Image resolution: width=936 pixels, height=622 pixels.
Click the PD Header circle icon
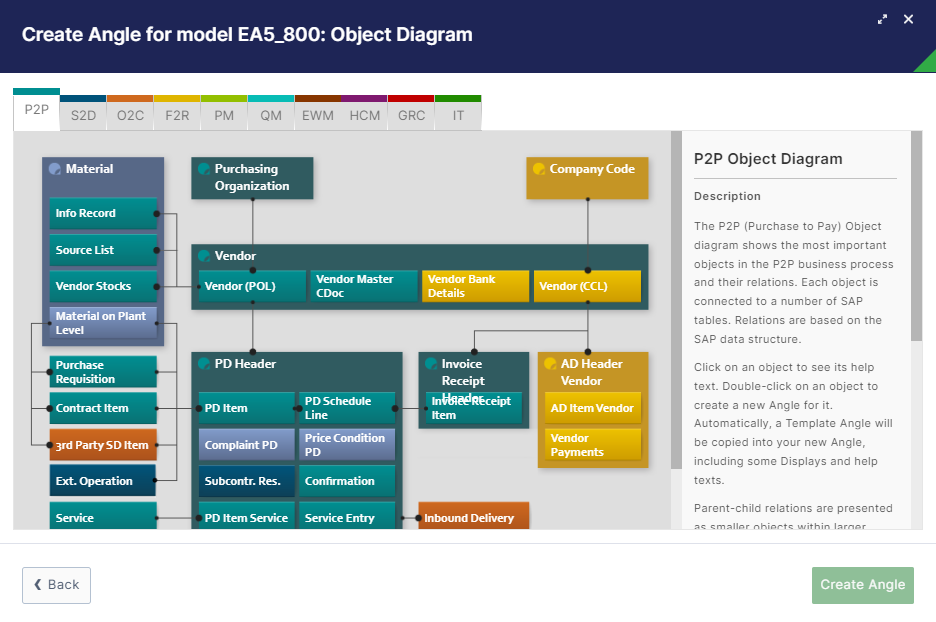tap(204, 364)
